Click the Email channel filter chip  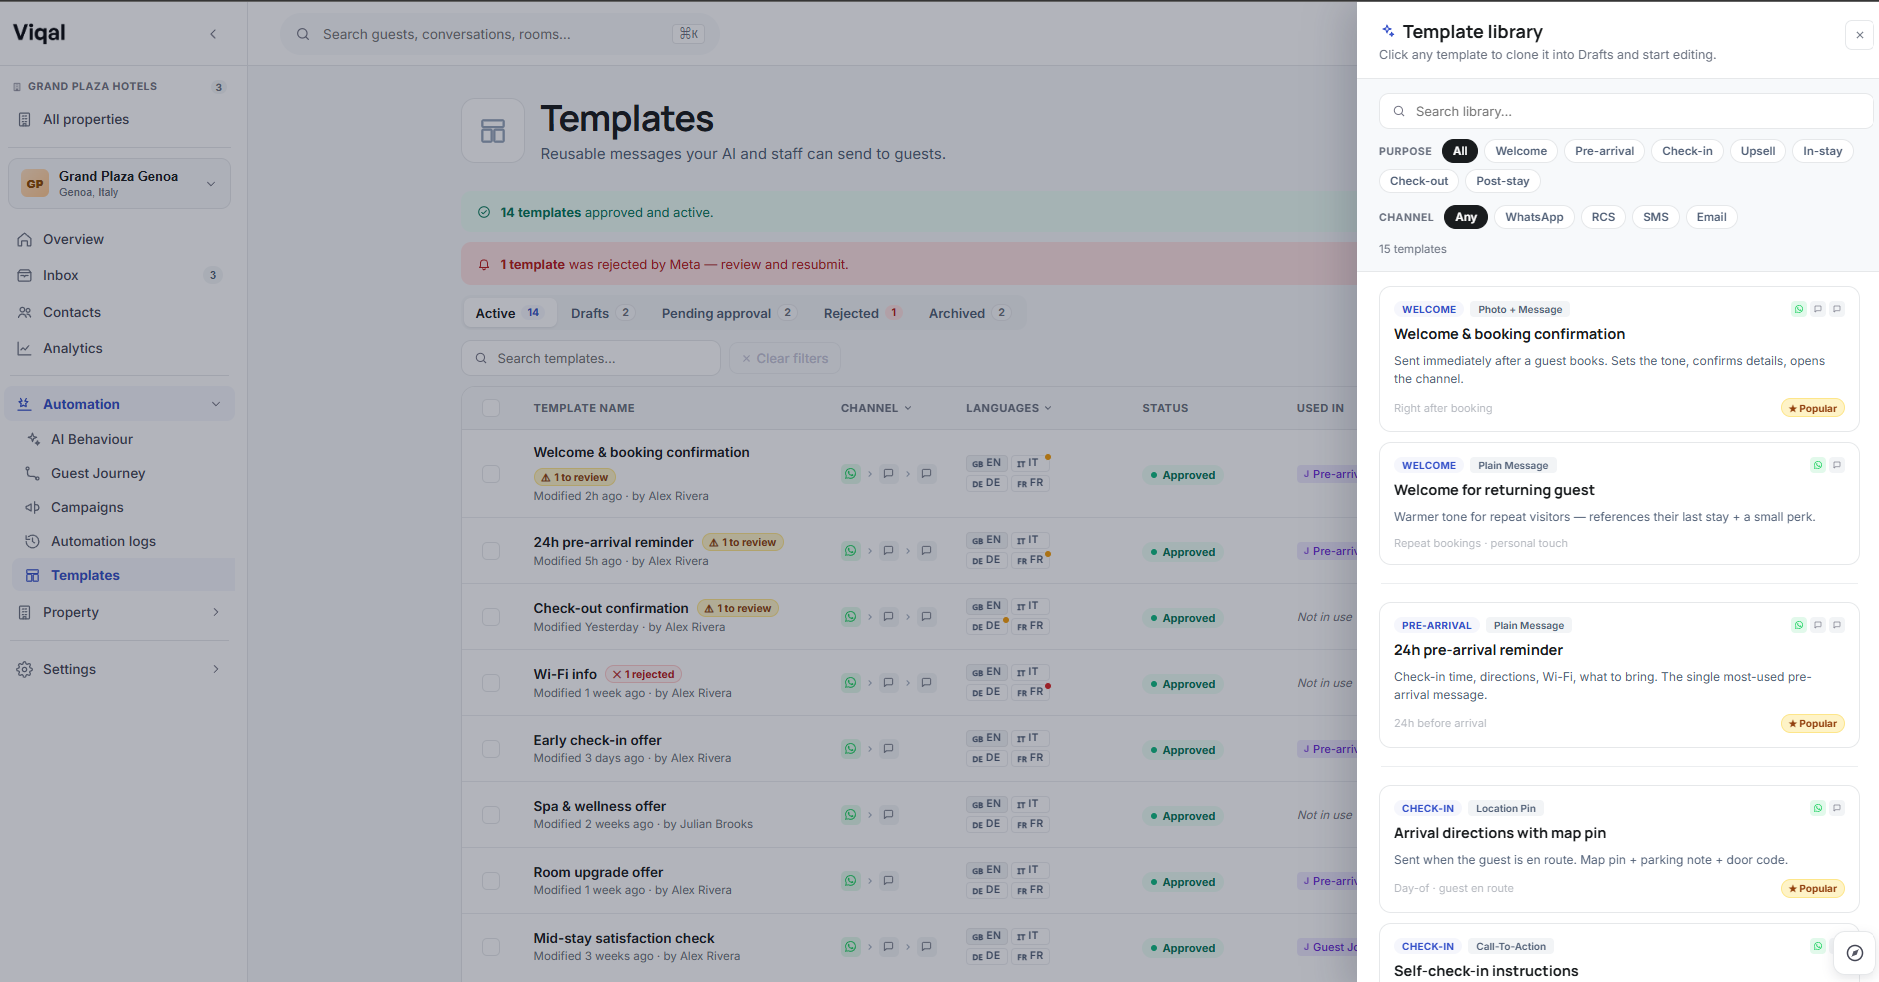pyautogui.click(x=1711, y=217)
